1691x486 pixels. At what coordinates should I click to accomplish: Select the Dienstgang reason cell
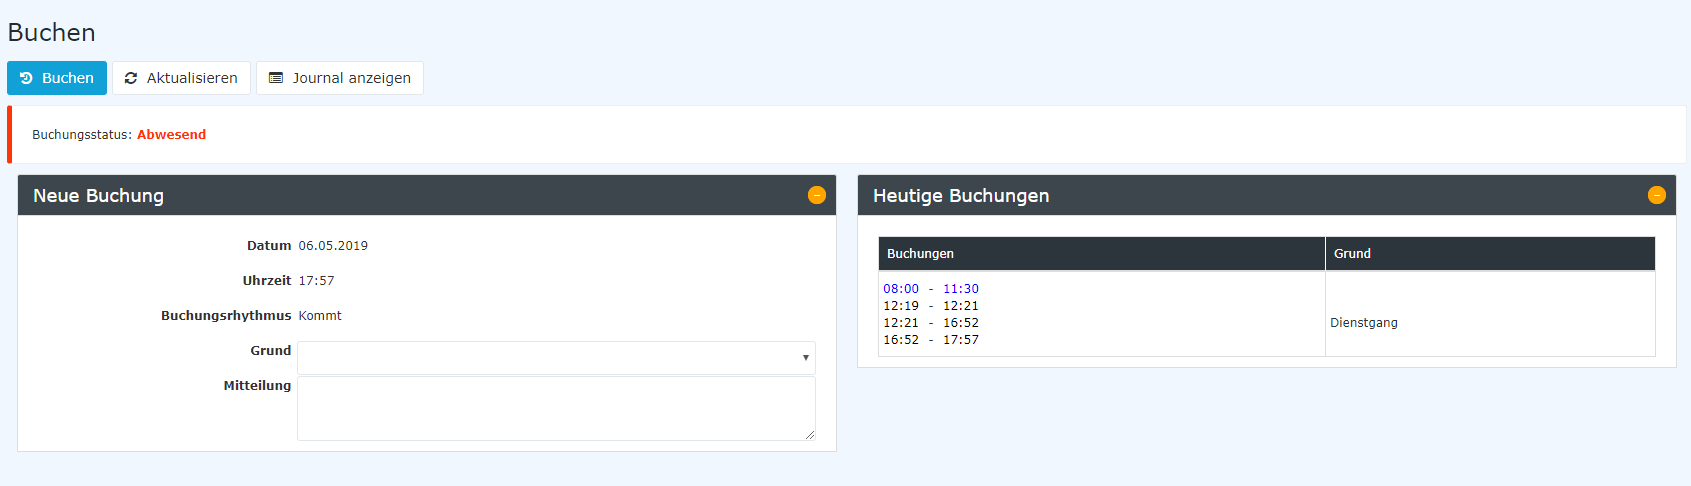click(x=1364, y=323)
